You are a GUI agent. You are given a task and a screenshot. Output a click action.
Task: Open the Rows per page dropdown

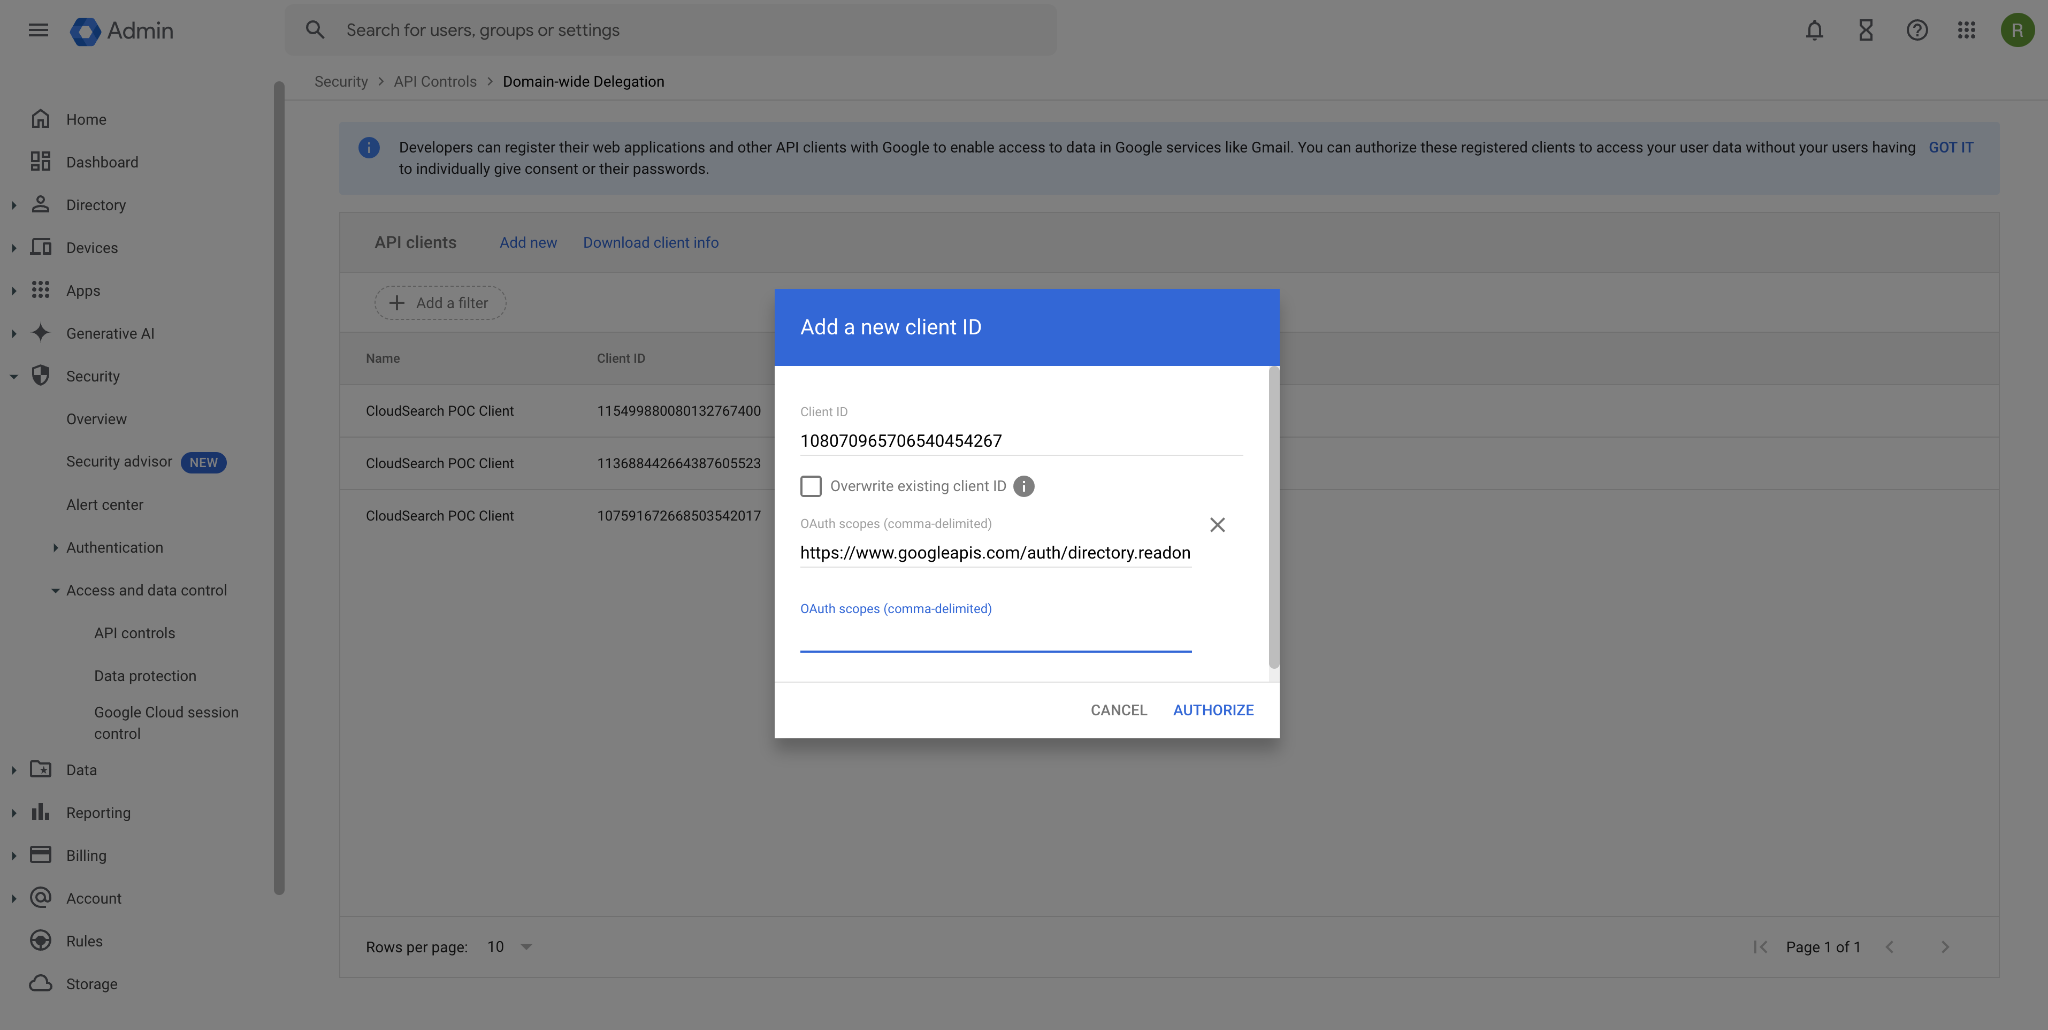click(x=510, y=946)
